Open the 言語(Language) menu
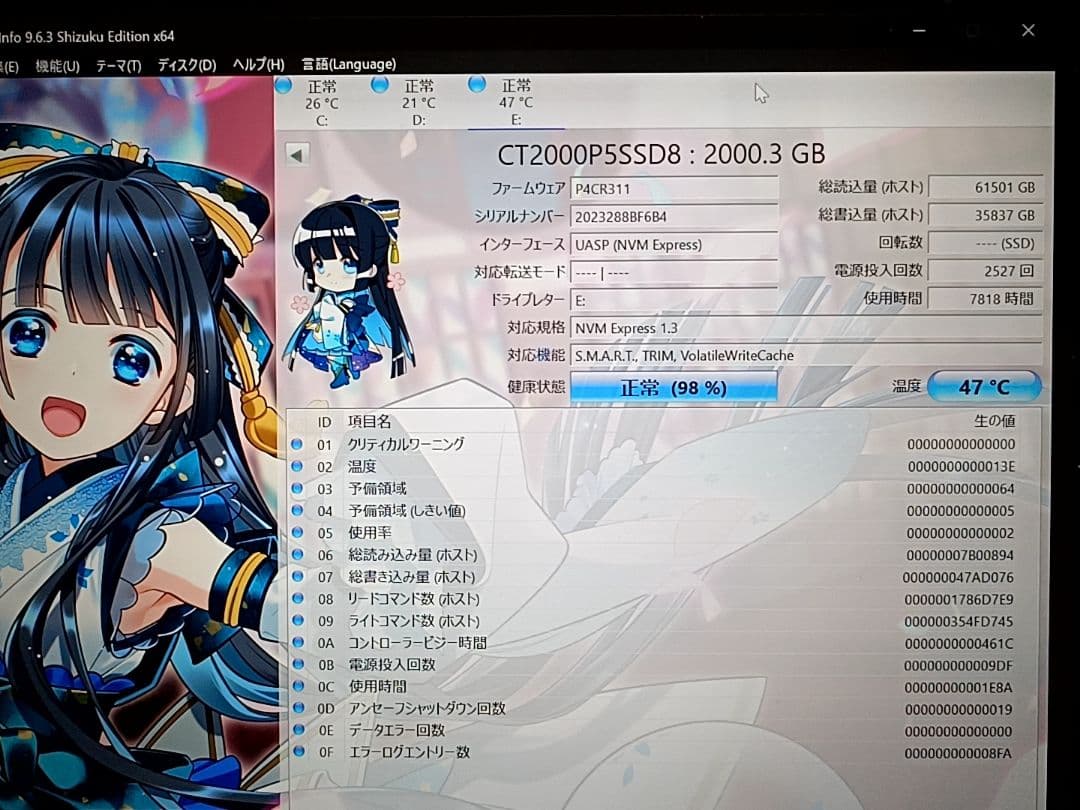 click(x=349, y=64)
